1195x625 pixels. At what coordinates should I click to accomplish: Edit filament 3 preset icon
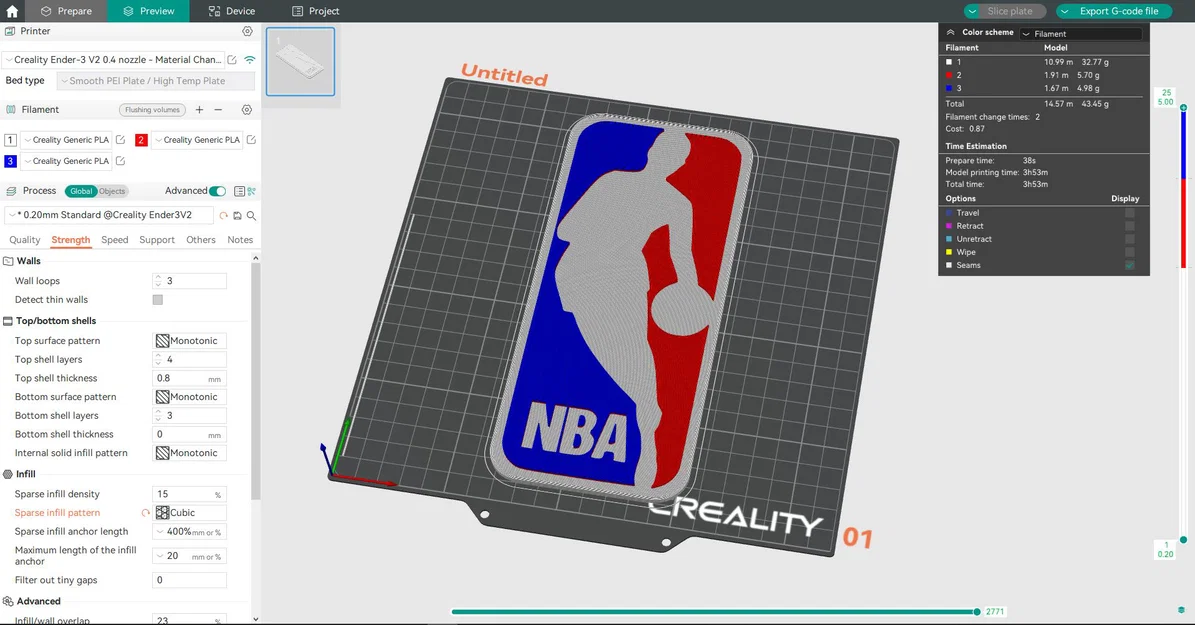click(x=120, y=161)
